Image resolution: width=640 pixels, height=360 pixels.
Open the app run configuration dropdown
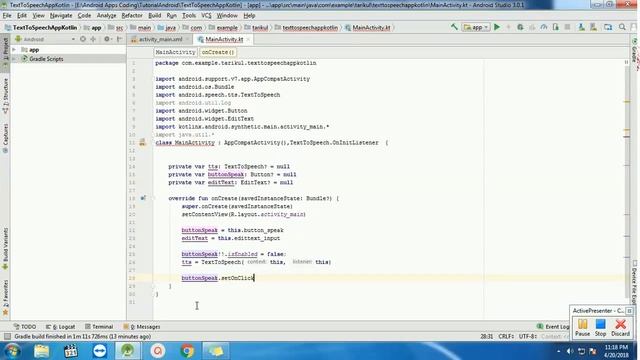click(x=476, y=27)
